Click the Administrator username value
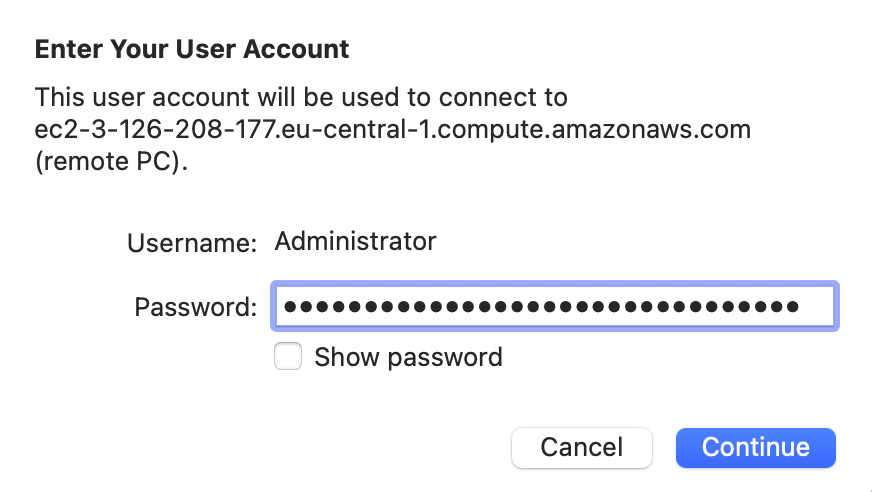This screenshot has height=492, width=872. pos(355,241)
